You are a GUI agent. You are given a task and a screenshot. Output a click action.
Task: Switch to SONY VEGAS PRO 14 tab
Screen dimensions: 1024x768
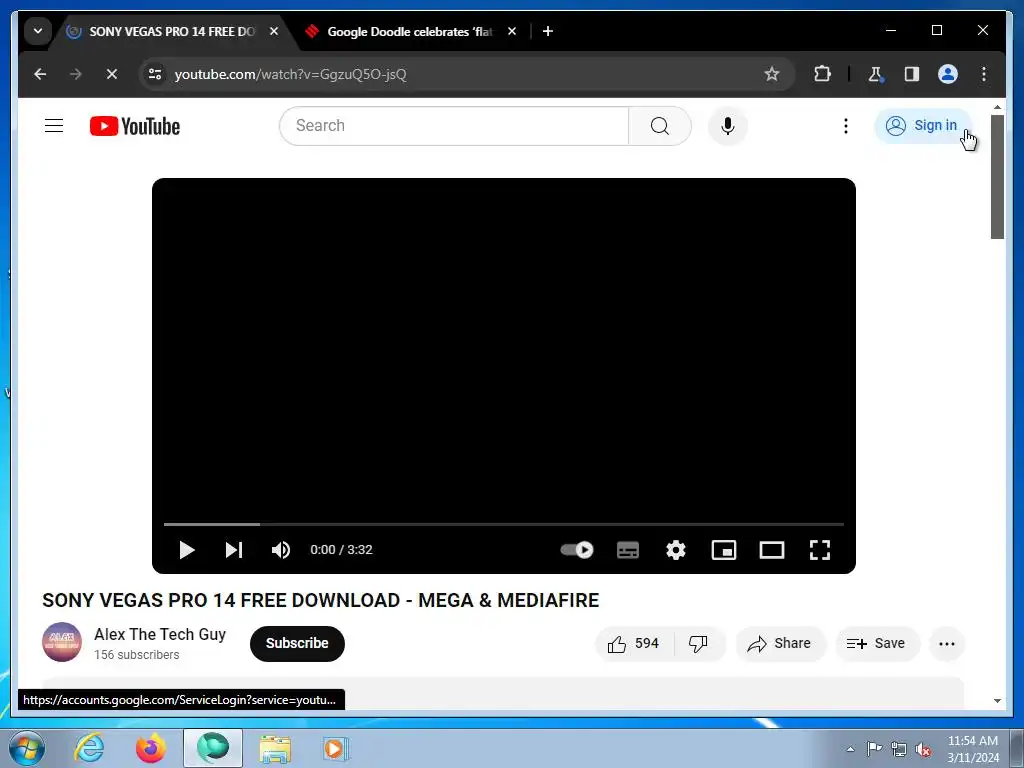tap(170, 31)
